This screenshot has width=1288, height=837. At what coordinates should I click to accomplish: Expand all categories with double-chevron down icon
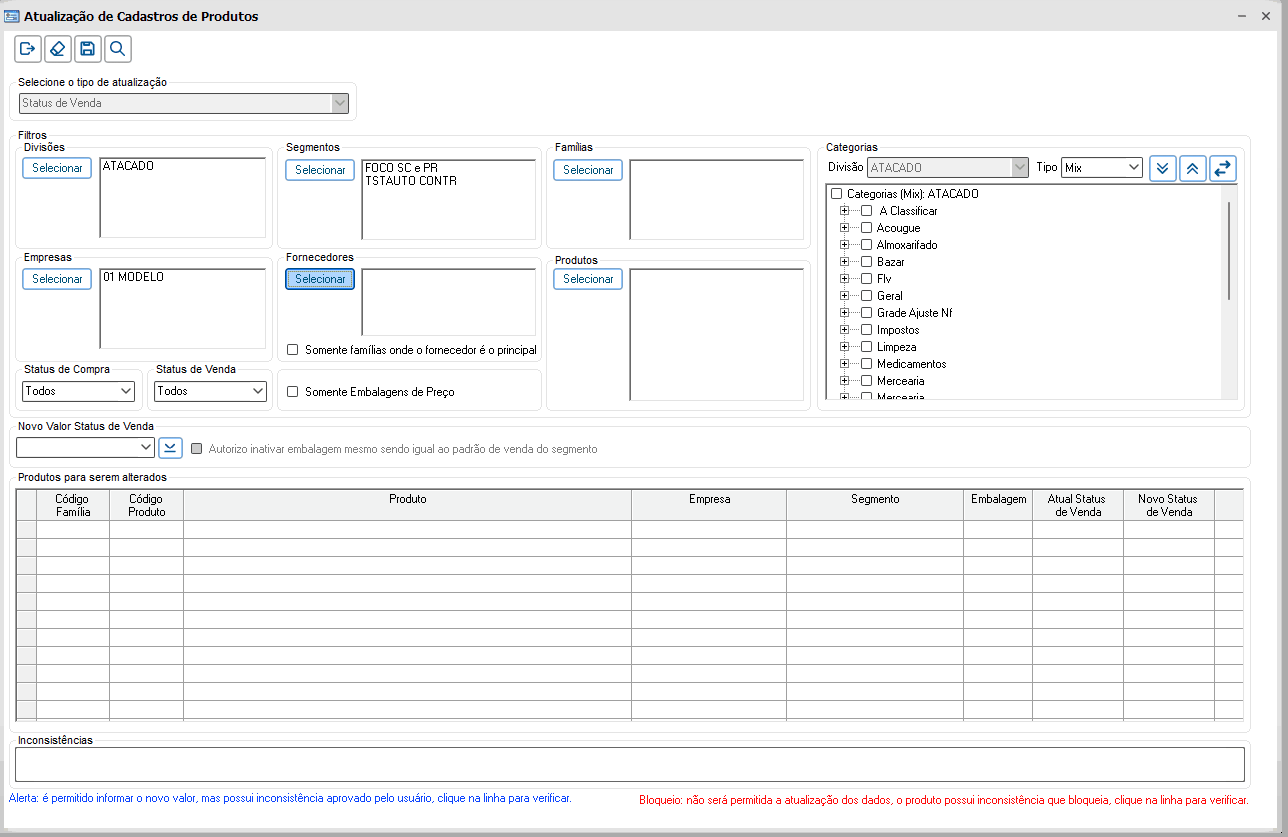[1162, 168]
